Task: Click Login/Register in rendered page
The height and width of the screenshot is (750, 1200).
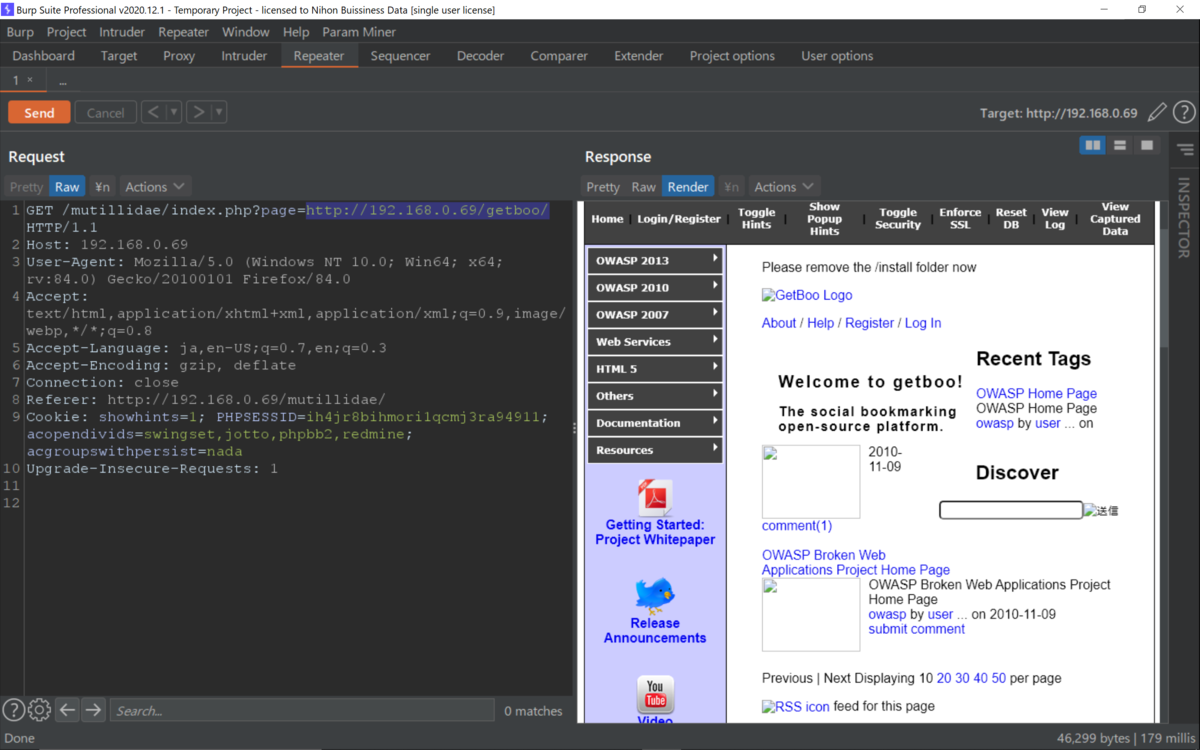Action: click(x=679, y=218)
